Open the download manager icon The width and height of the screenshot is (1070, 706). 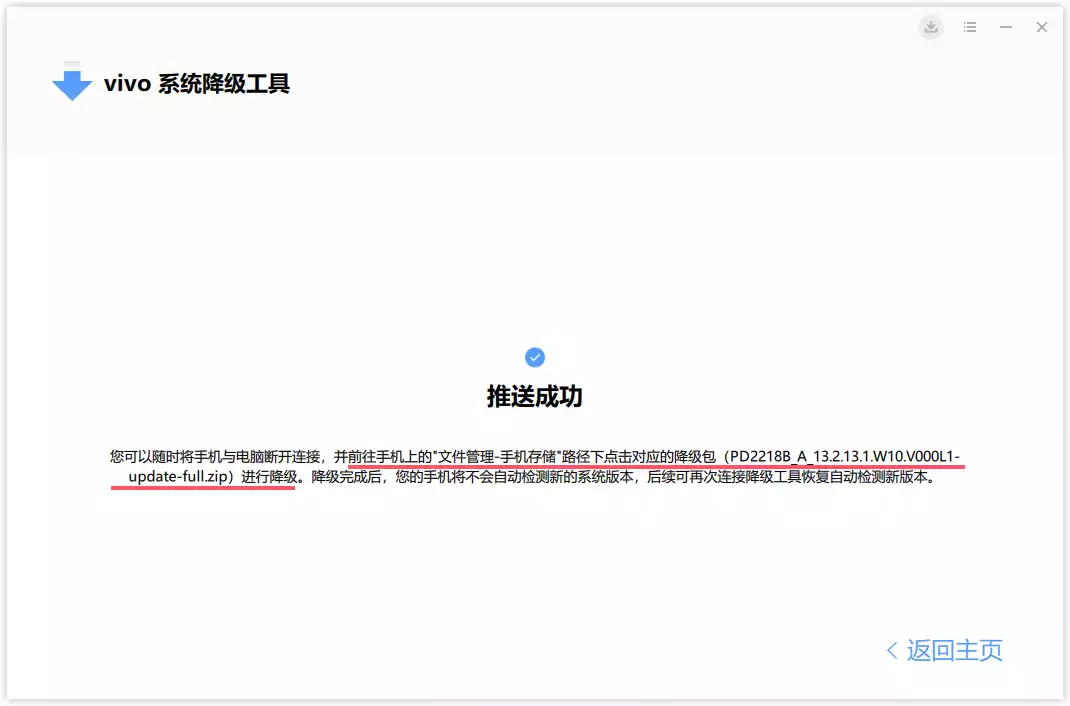931,27
